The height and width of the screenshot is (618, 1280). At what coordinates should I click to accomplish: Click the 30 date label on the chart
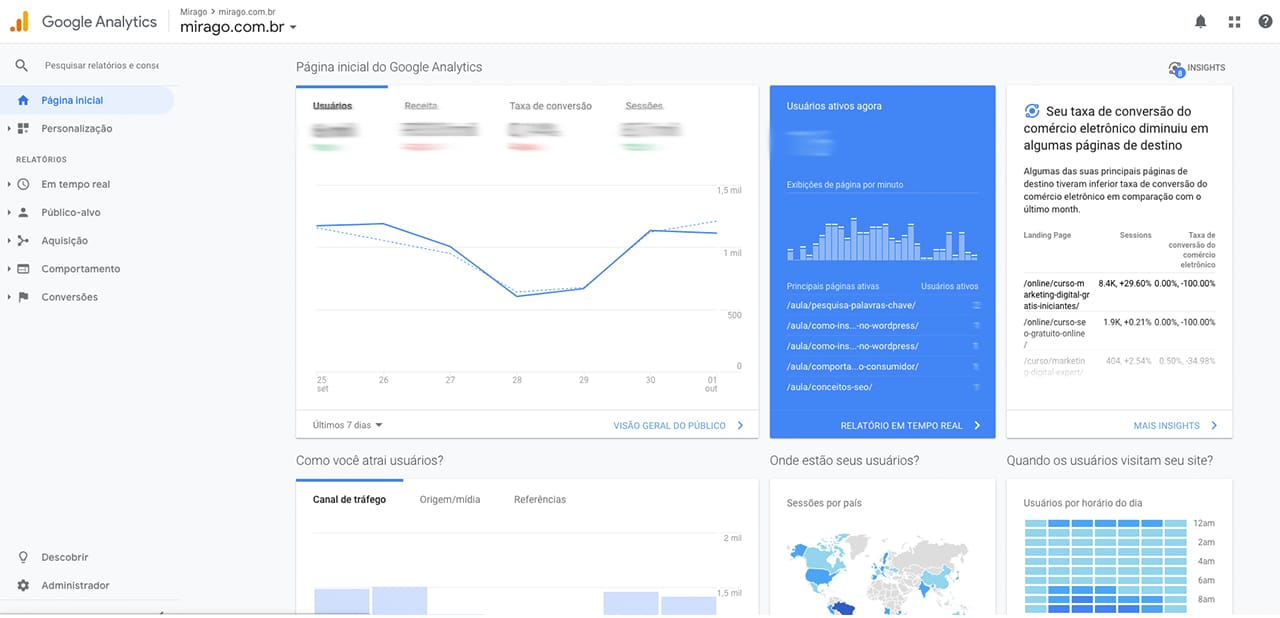[650, 380]
